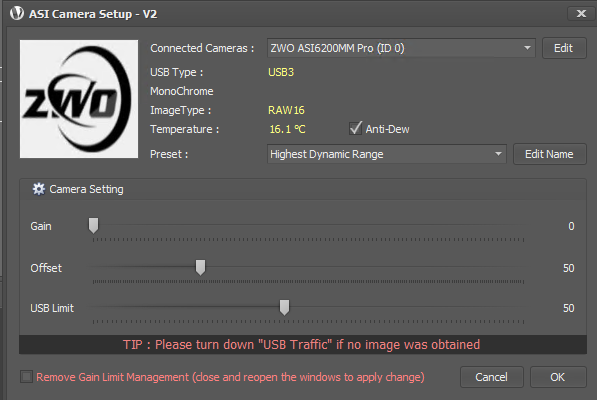Click the 16.1 °C temperature reading

coord(287,129)
